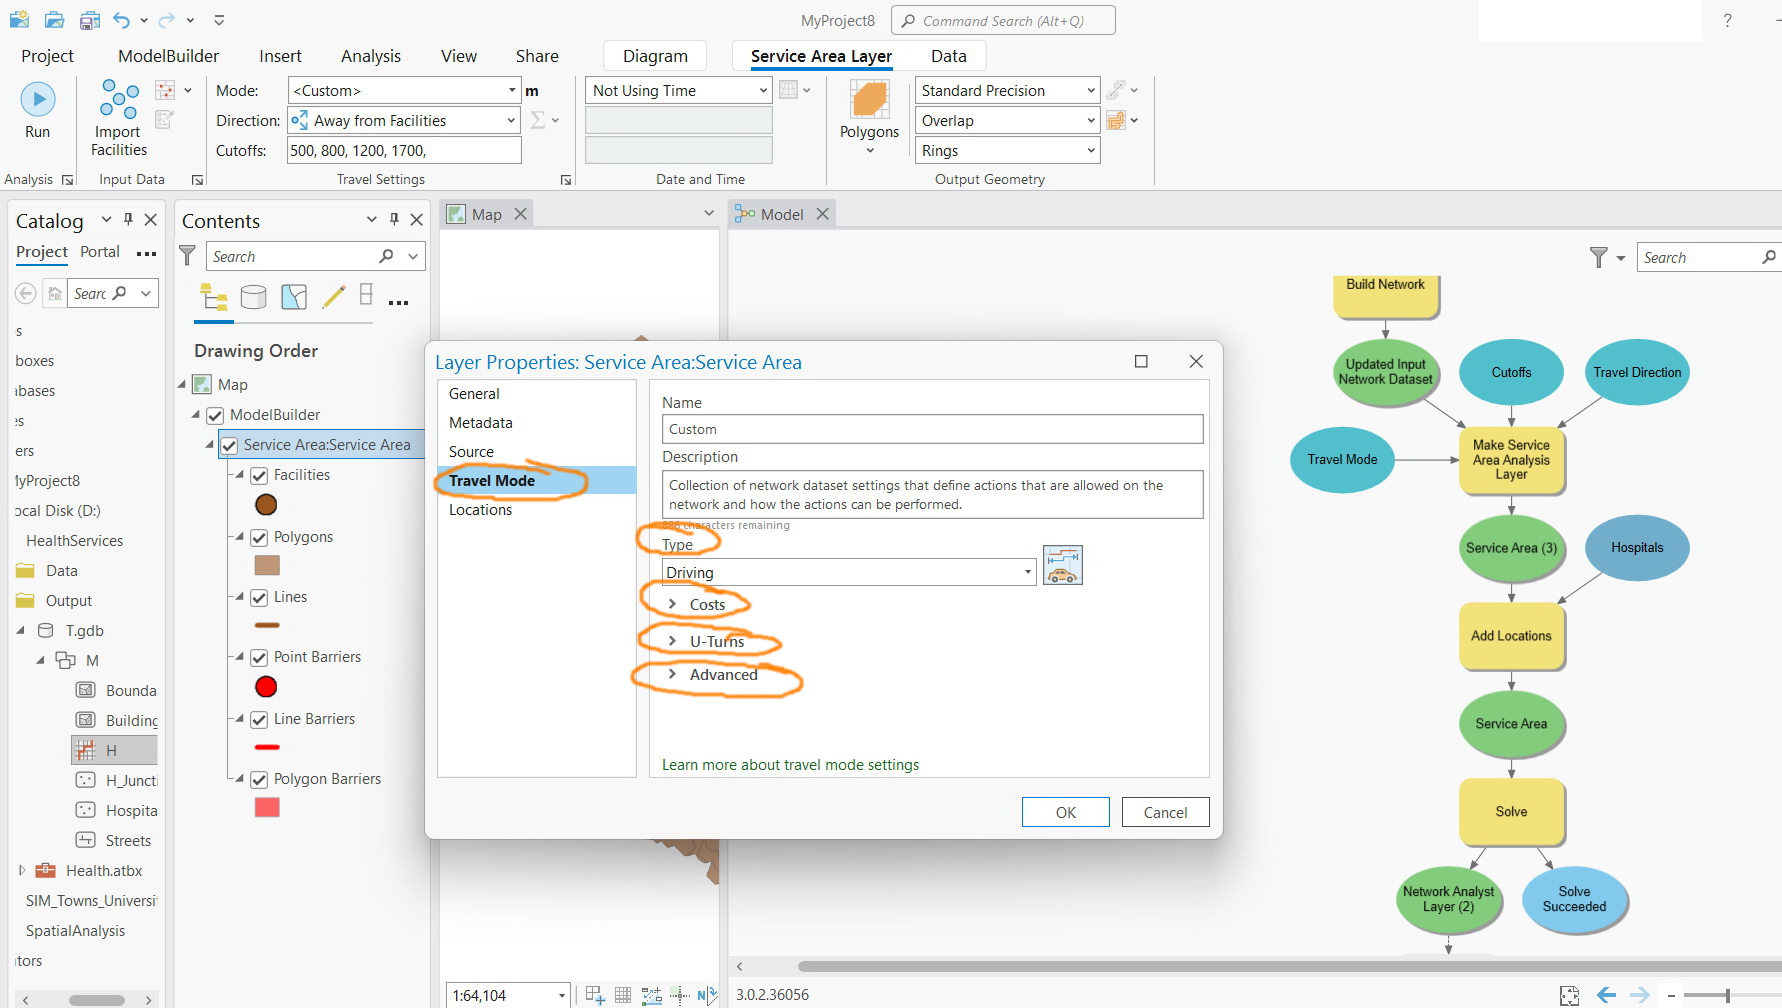Click the Cutoffs input field
Image resolution: width=1782 pixels, height=1008 pixels.
(x=404, y=150)
